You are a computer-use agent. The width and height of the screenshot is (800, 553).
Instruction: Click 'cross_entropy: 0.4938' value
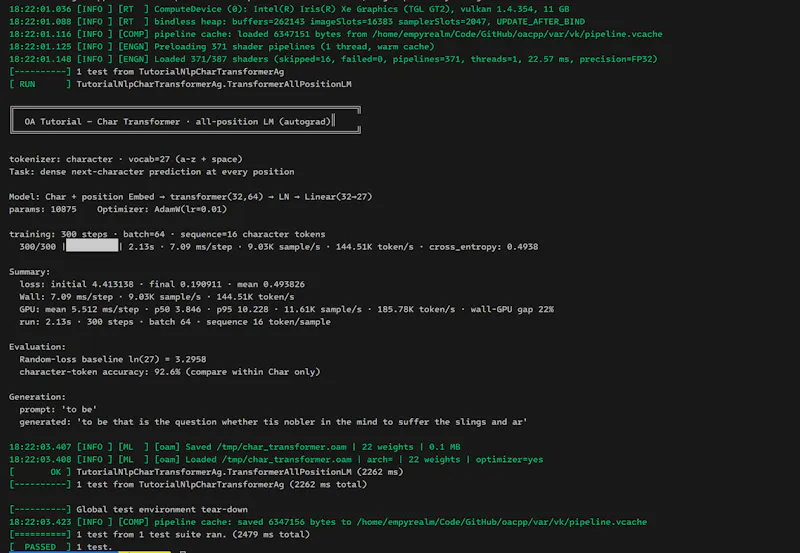483,247
